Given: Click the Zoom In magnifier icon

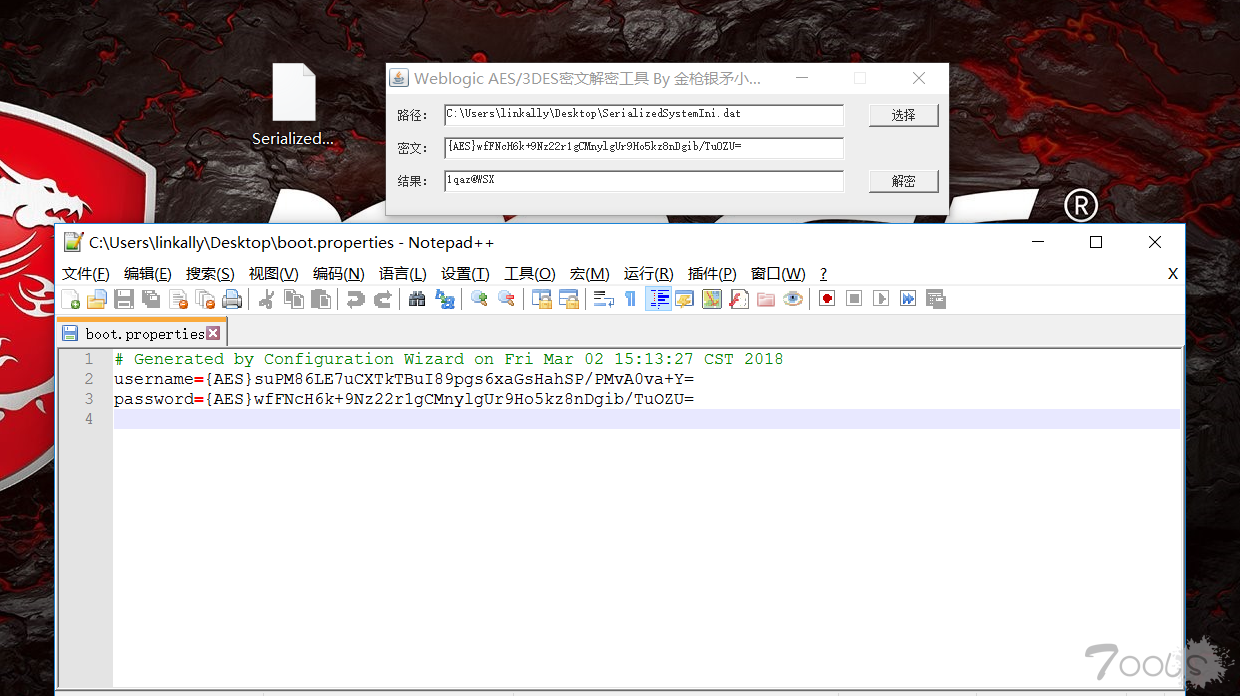Looking at the screenshot, I should click(x=479, y=299).
